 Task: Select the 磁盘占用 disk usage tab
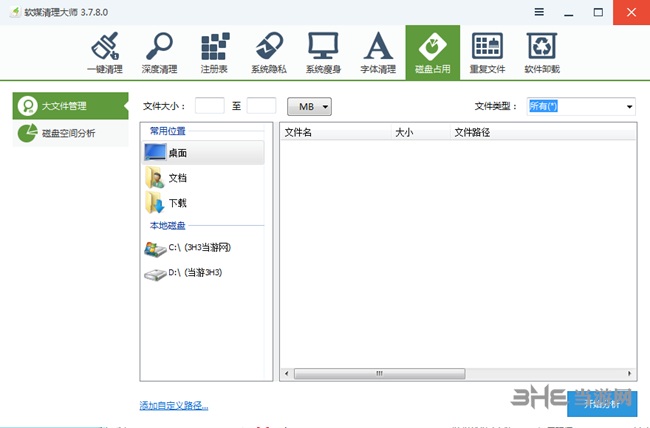(433, 53)
